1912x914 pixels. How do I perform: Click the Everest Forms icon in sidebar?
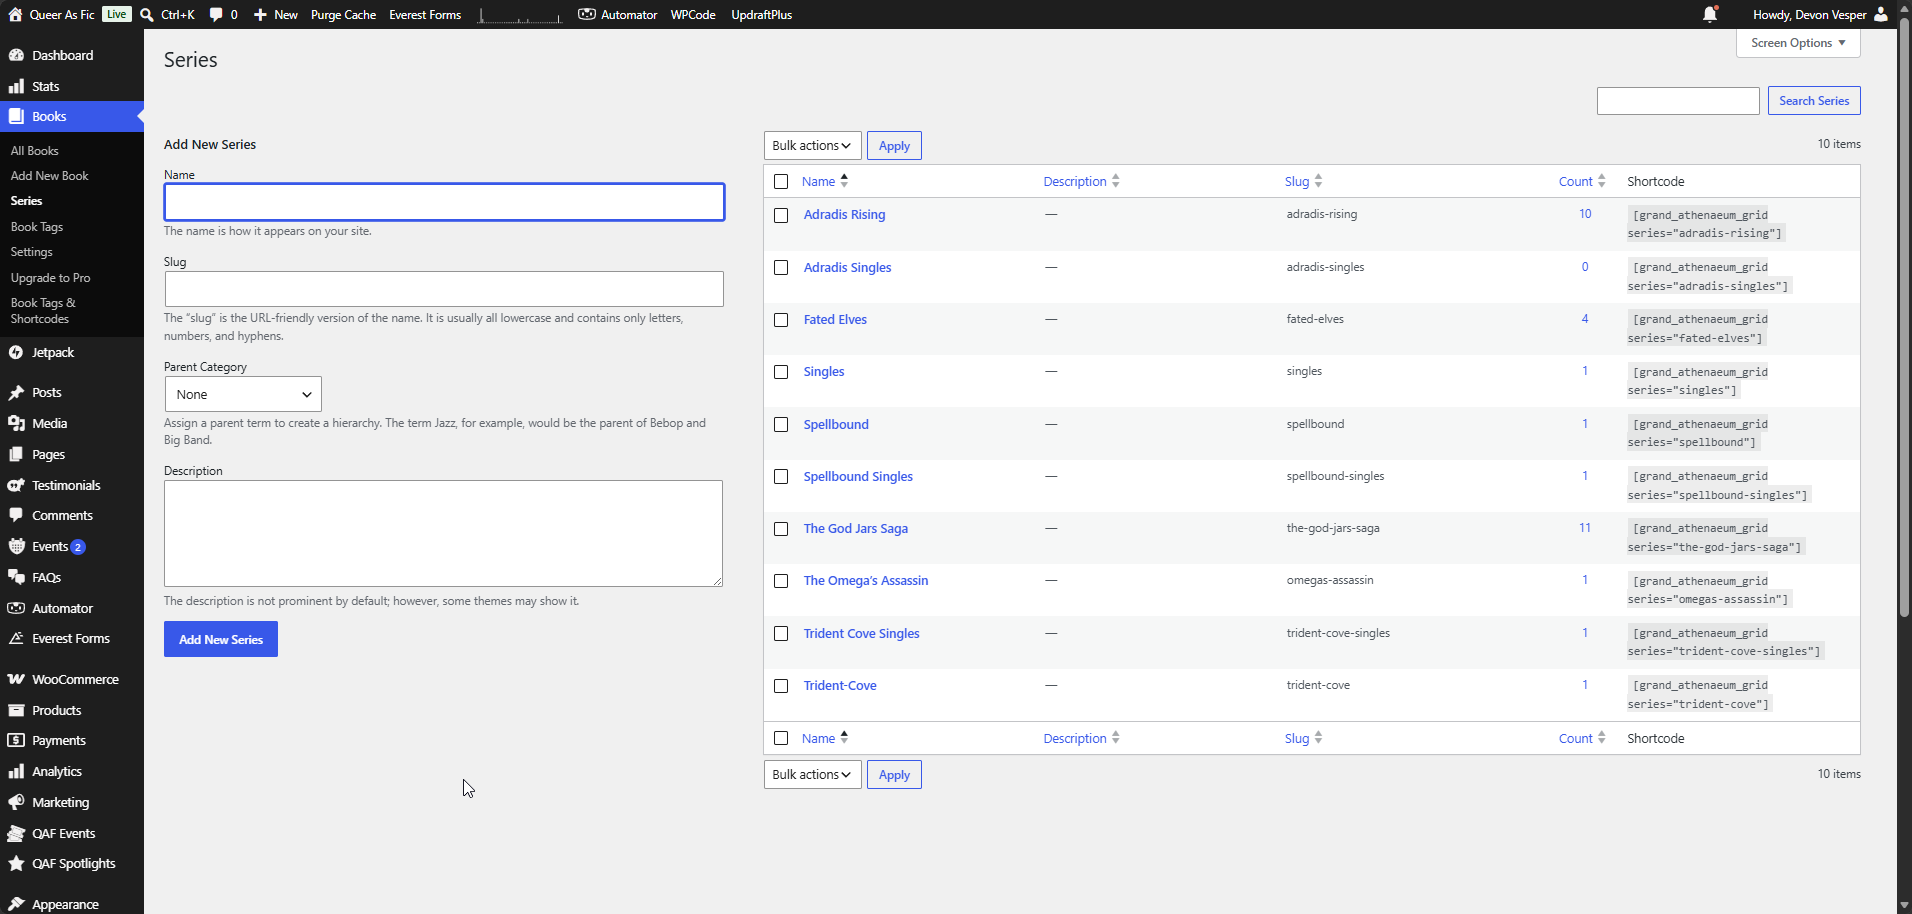16,638
